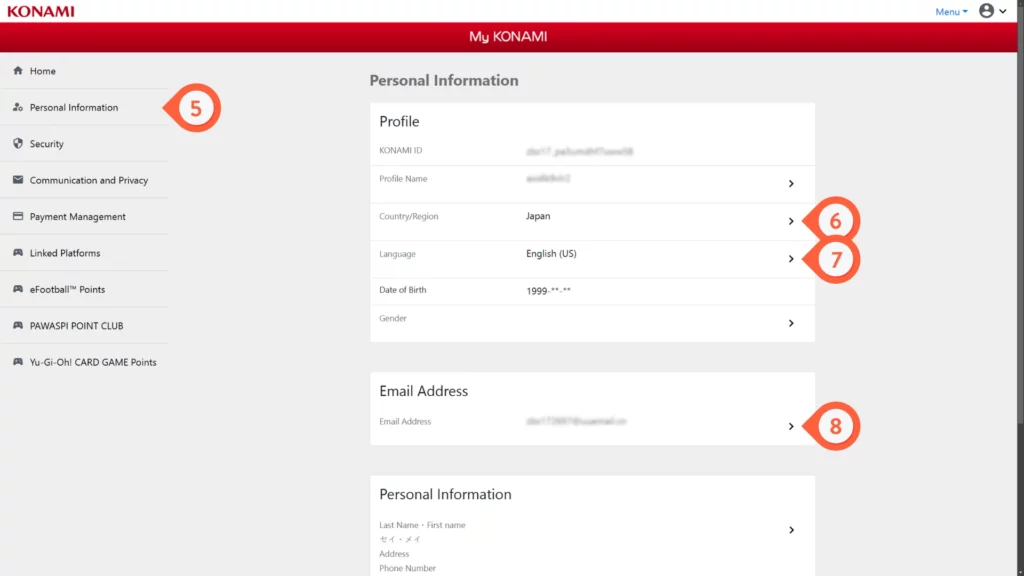Viewport: 1024px width, 576px height.
Task: Expand the Language row chevron
Action: [x=791, y=259]
